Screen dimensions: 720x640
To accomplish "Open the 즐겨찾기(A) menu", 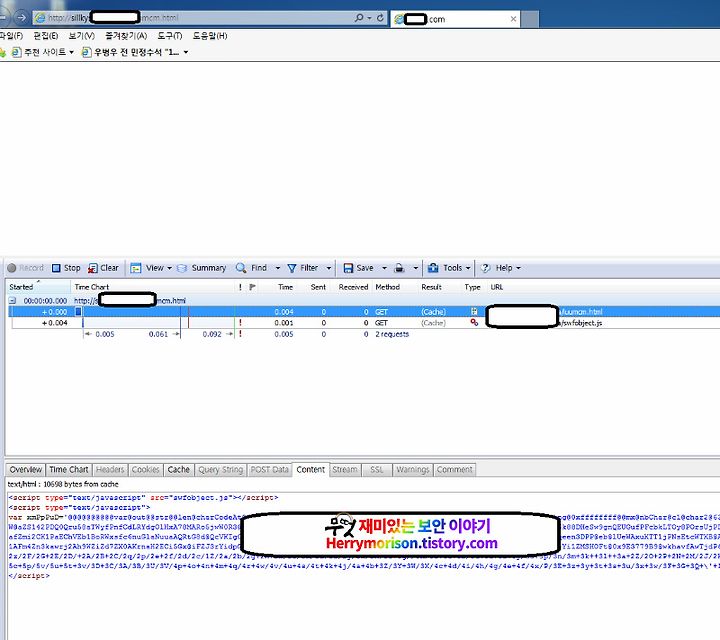I will click(126, 36).
